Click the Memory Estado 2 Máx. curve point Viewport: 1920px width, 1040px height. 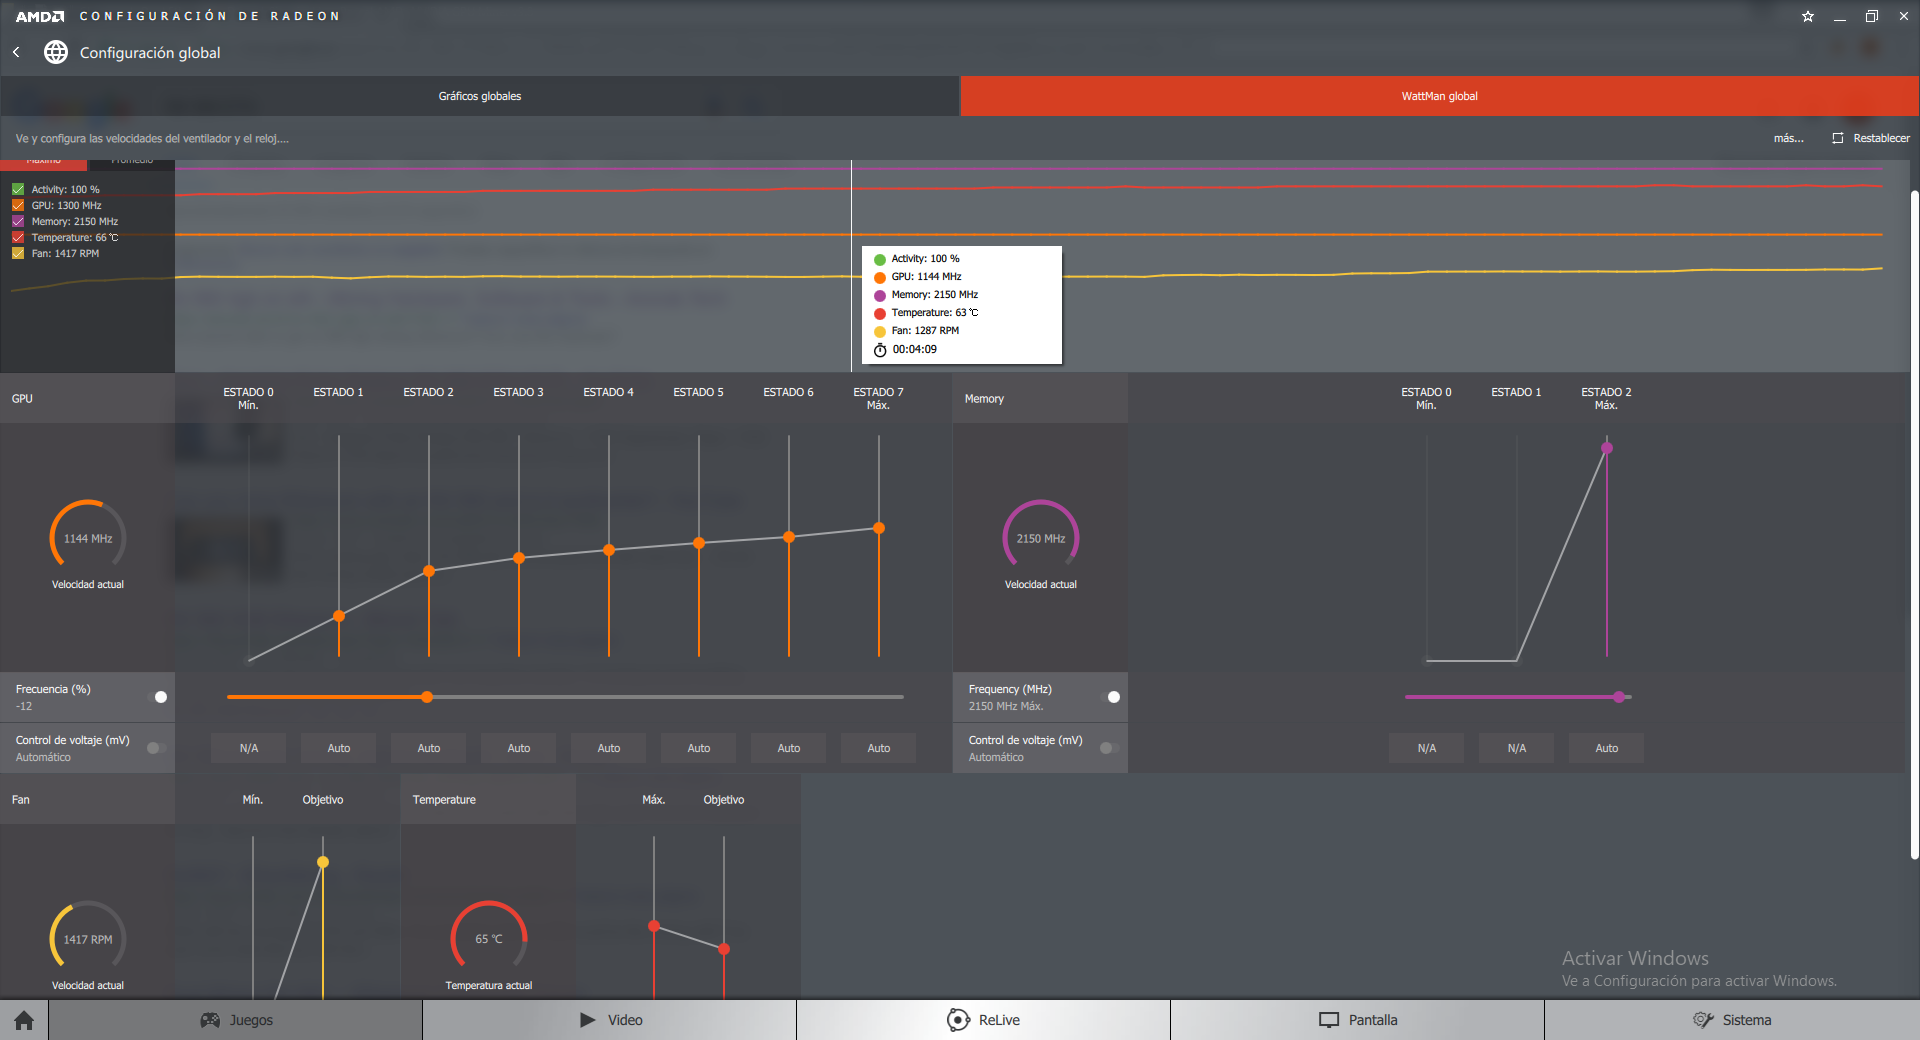(x=1607, y=448)
